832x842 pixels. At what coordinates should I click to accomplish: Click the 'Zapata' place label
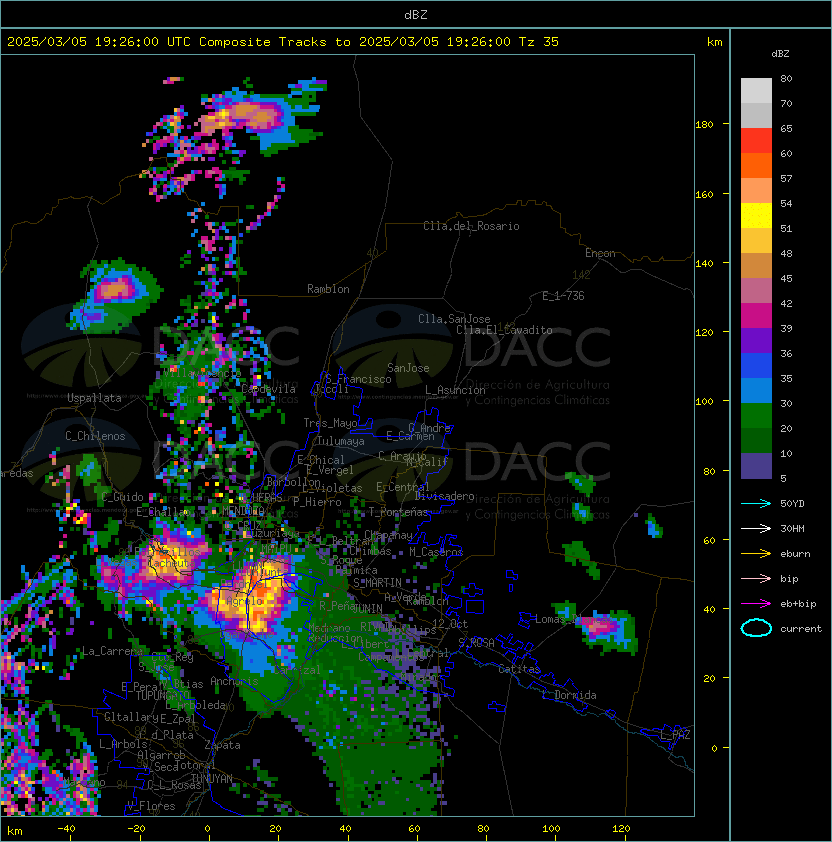(222, 745)
